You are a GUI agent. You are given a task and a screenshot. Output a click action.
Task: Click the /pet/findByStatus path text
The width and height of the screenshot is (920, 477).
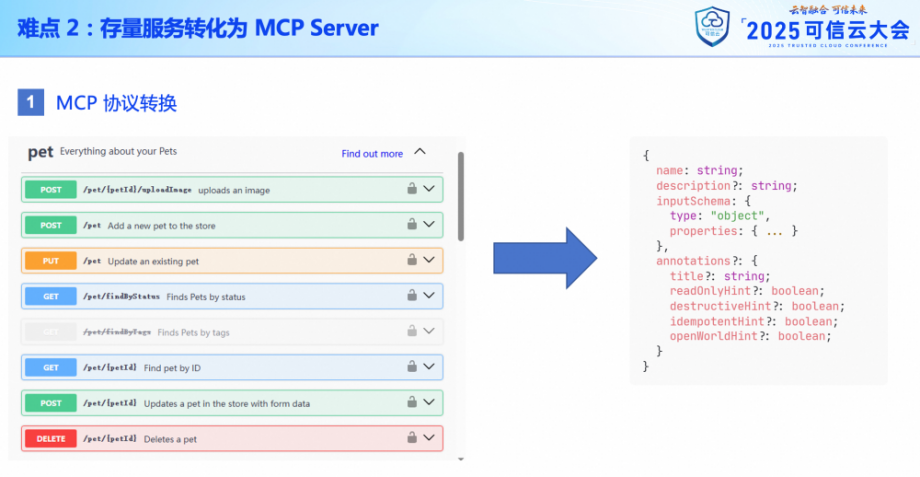coord(121,296)
